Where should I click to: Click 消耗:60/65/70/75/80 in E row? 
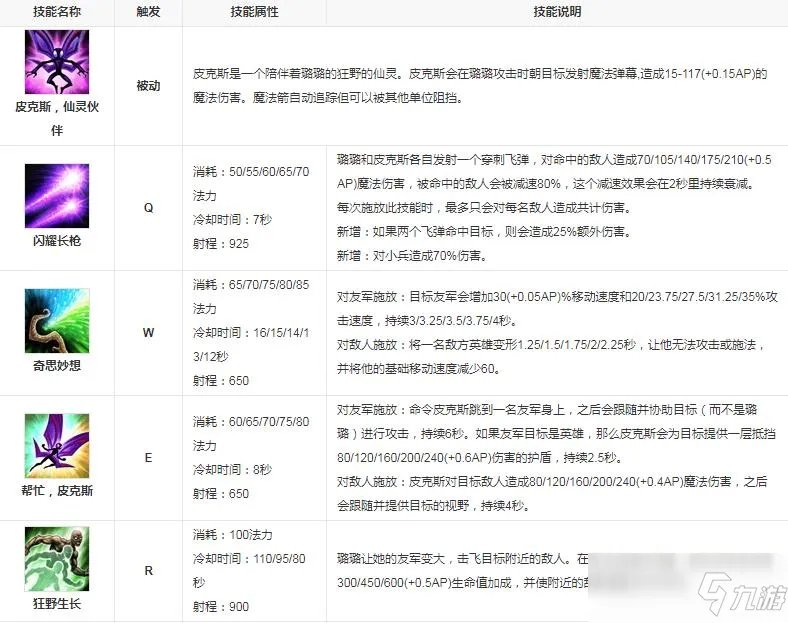(x=251, y=422)
